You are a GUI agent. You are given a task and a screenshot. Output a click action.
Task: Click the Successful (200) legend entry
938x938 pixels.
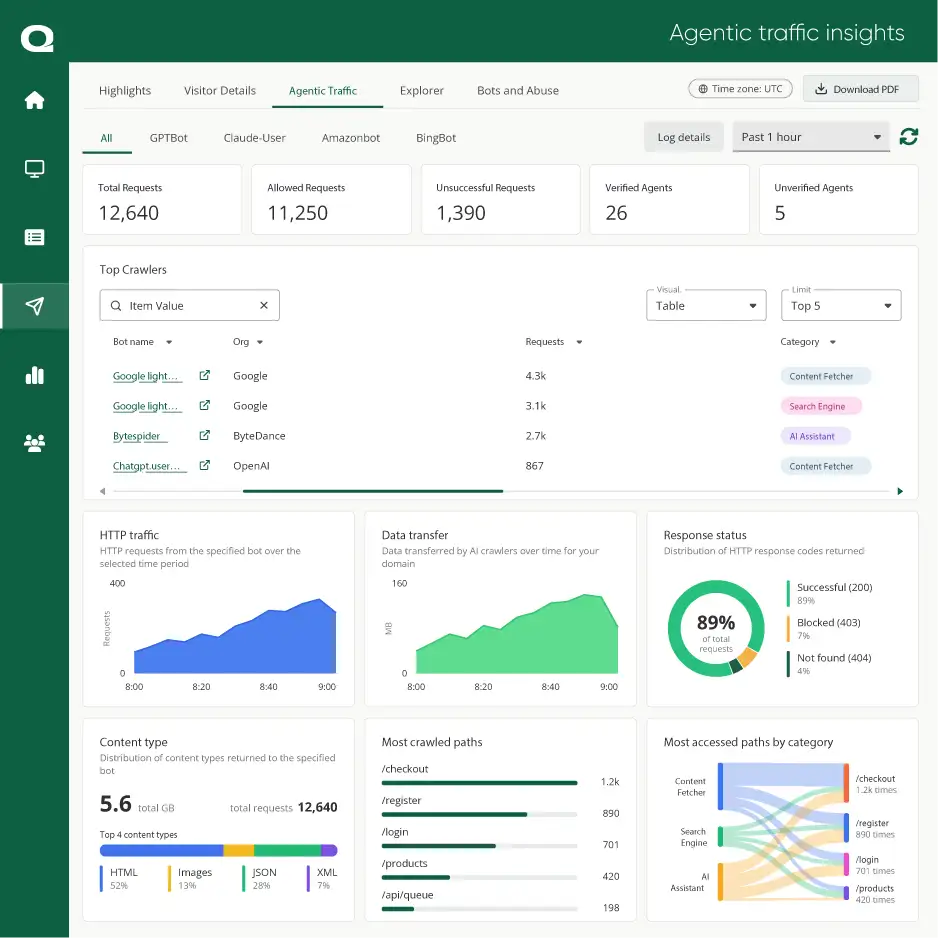click(x=829, y=593)
